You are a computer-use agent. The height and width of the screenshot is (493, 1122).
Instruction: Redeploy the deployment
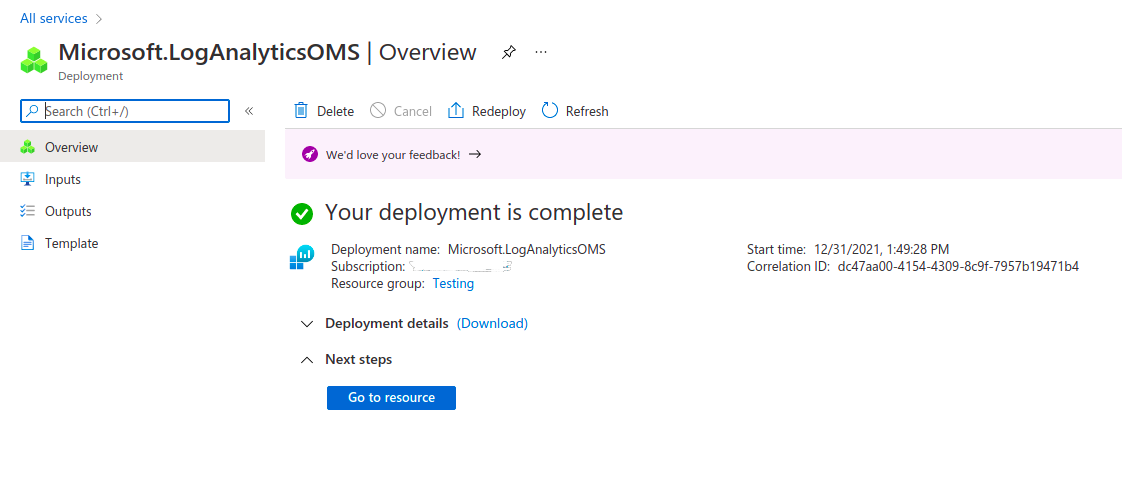(487, 111)
